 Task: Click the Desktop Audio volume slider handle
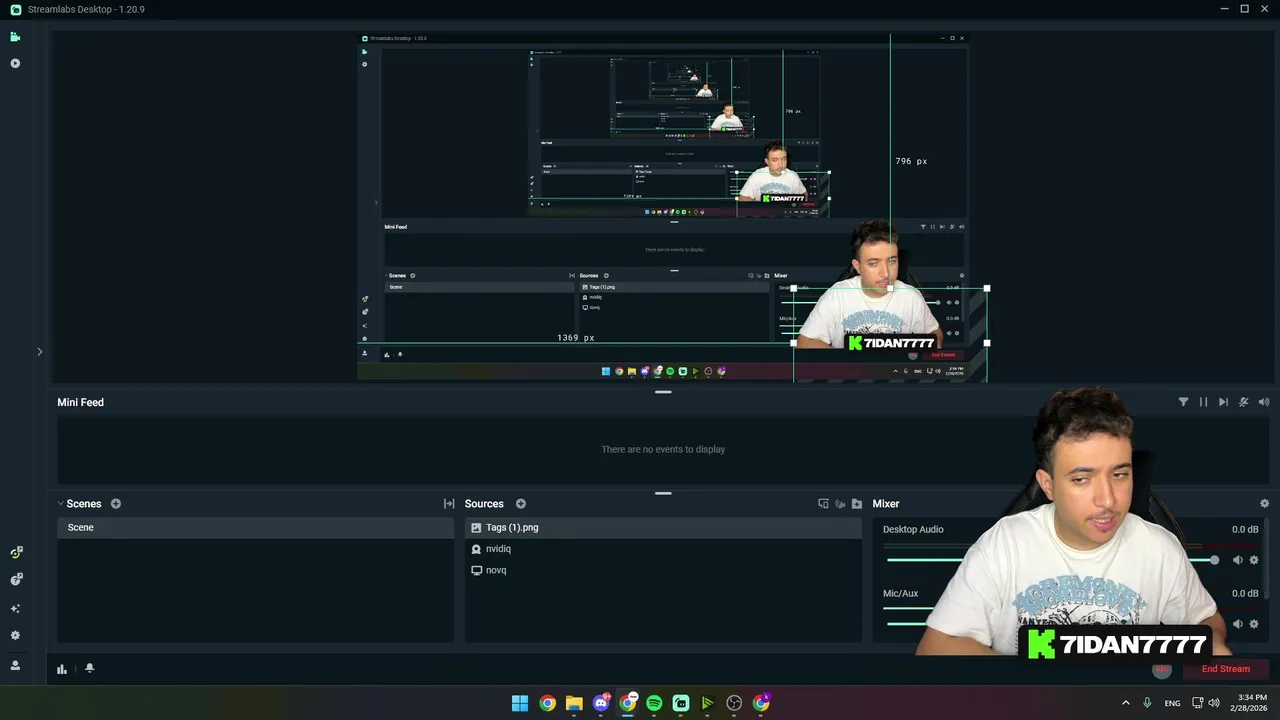coord(1214,560)
